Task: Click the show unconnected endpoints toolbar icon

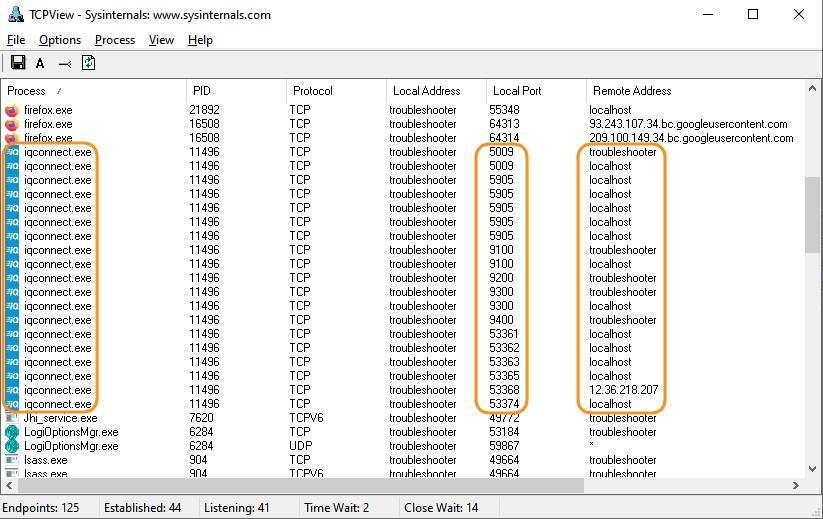Action: pos(65,64)
